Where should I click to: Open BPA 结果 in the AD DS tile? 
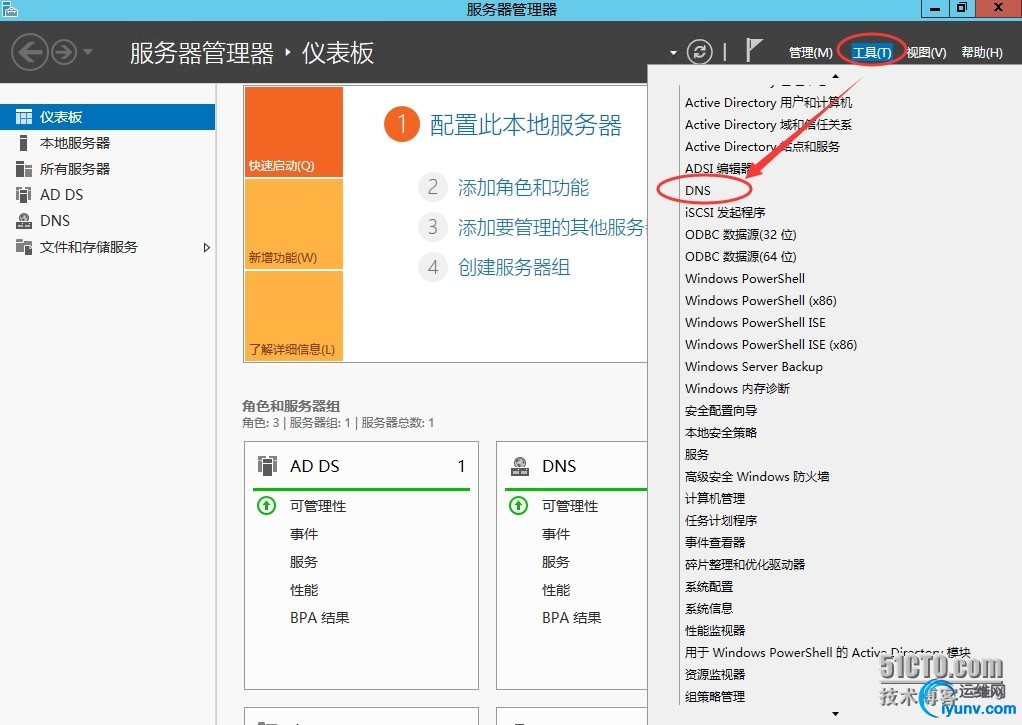tap(319, 617)
